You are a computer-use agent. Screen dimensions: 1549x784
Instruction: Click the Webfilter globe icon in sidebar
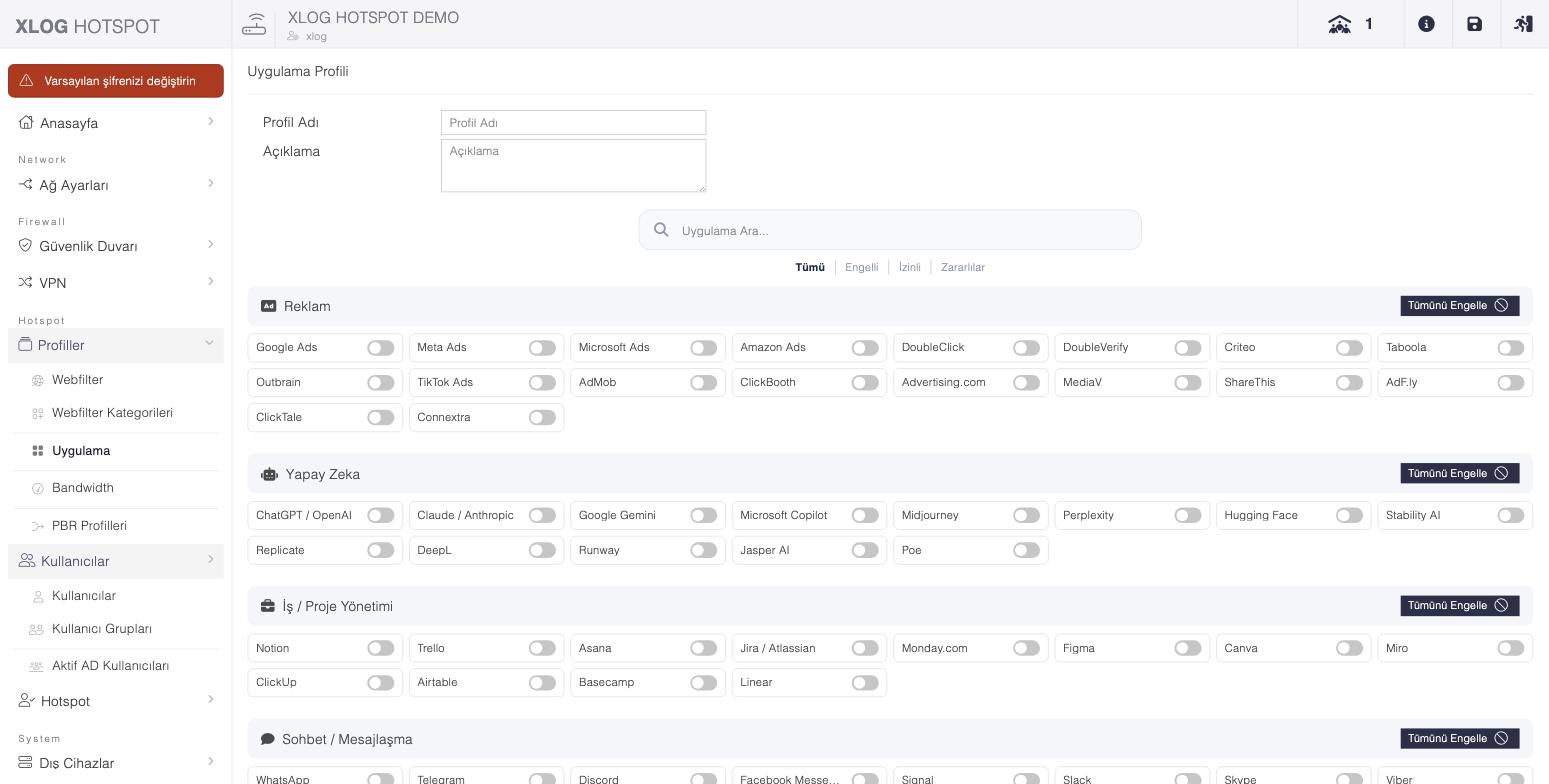(38, 380)
